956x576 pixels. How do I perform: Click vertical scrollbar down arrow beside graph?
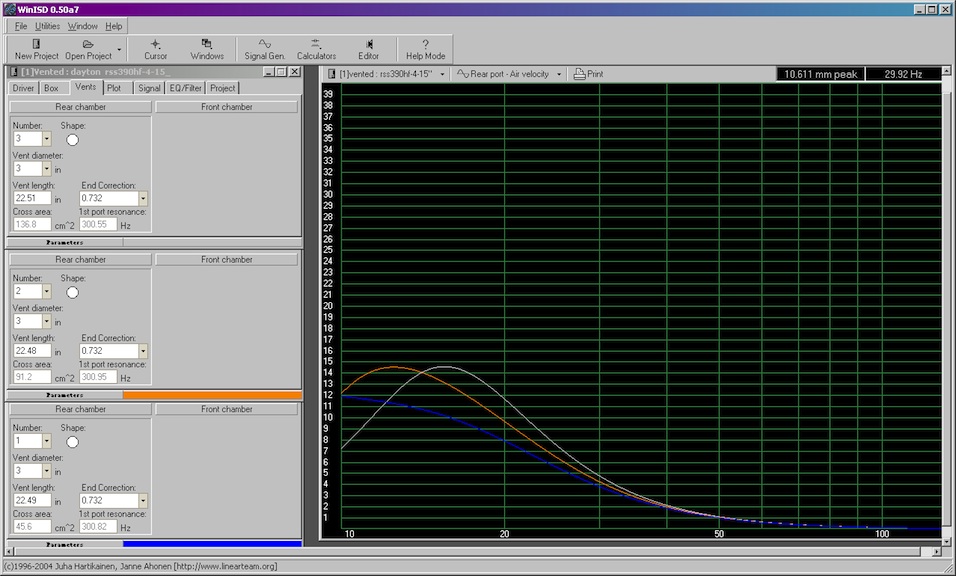[947, 541]
